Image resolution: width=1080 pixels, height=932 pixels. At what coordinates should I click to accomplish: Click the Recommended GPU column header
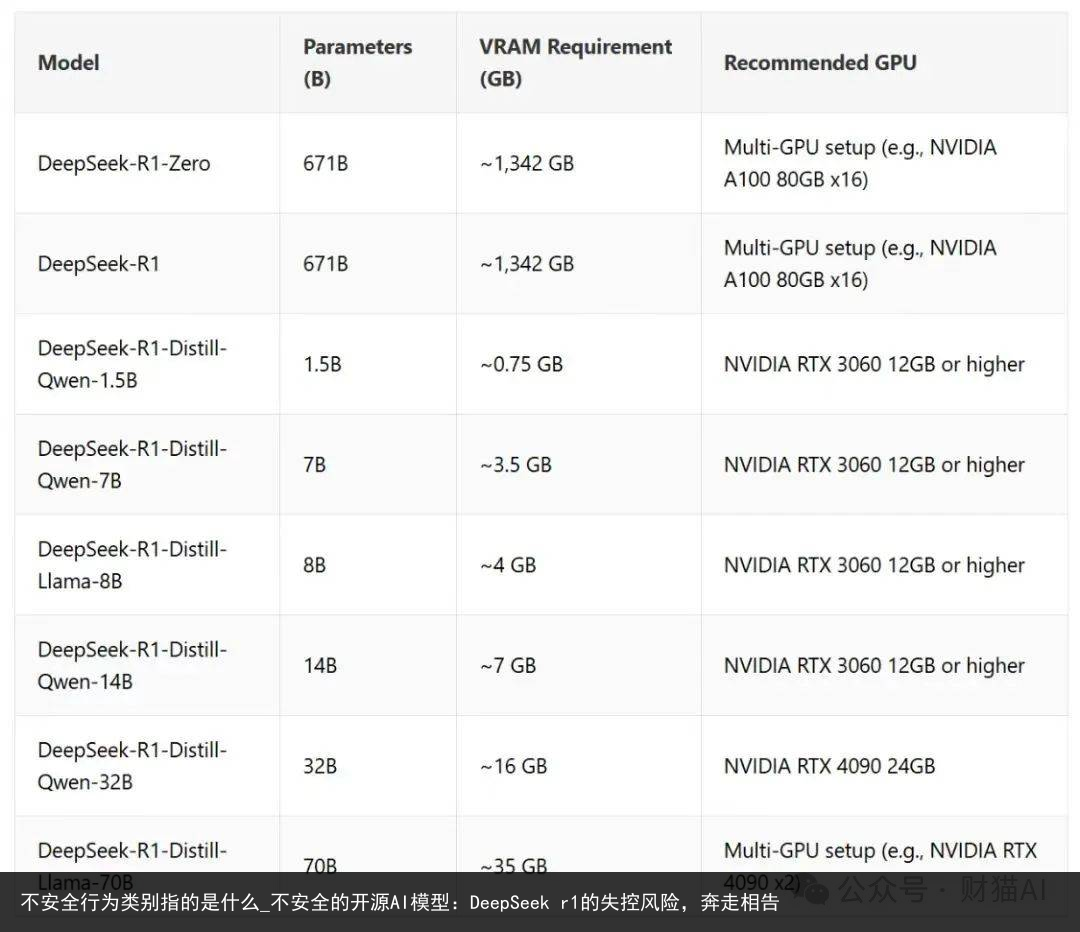(x=820, y=63)
